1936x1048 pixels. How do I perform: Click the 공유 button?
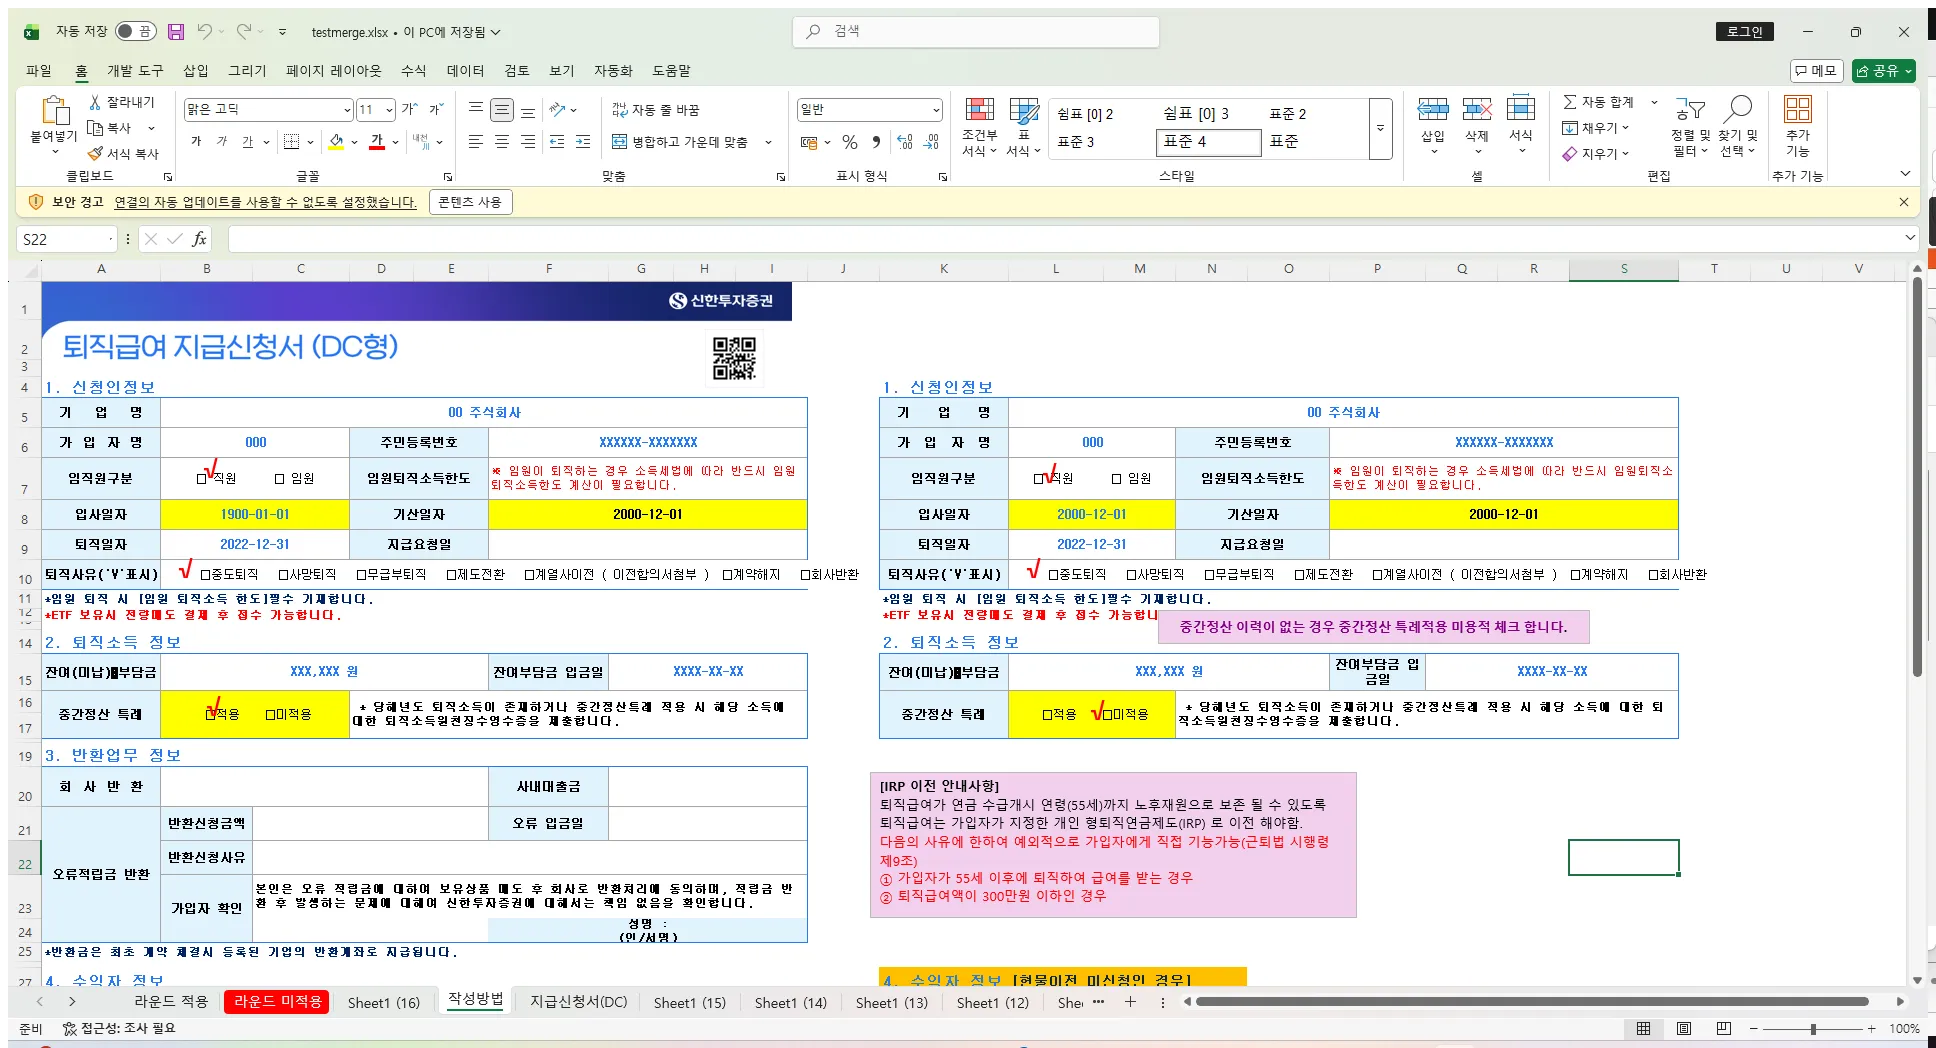1883,71
